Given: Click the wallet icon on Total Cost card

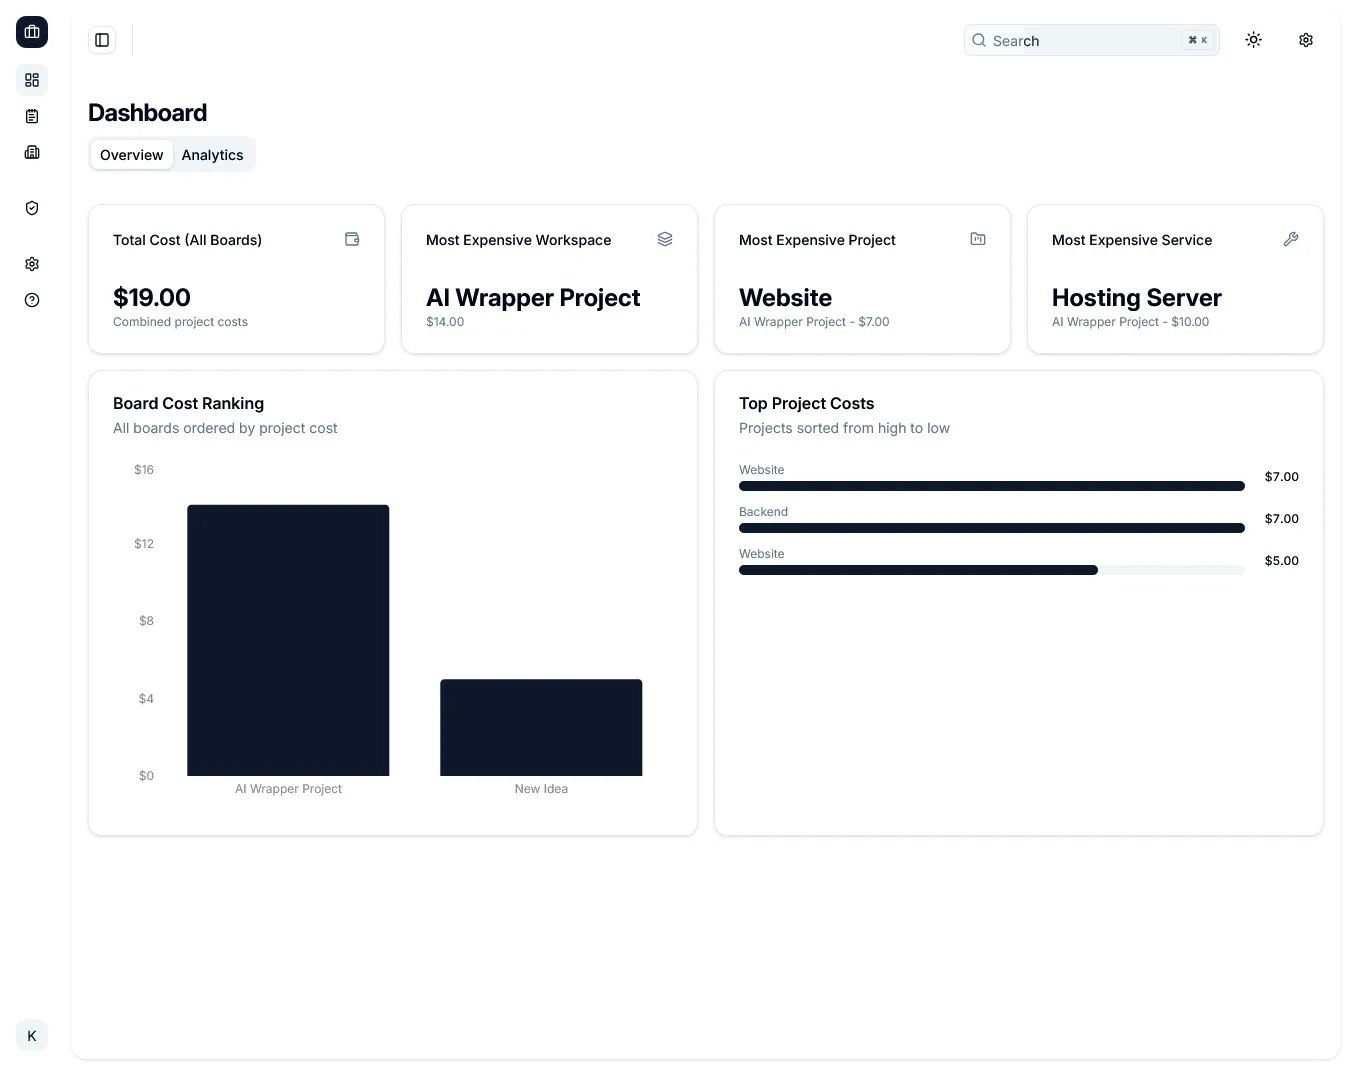Looking at the screenshot, I should click(x=352, y=239).
